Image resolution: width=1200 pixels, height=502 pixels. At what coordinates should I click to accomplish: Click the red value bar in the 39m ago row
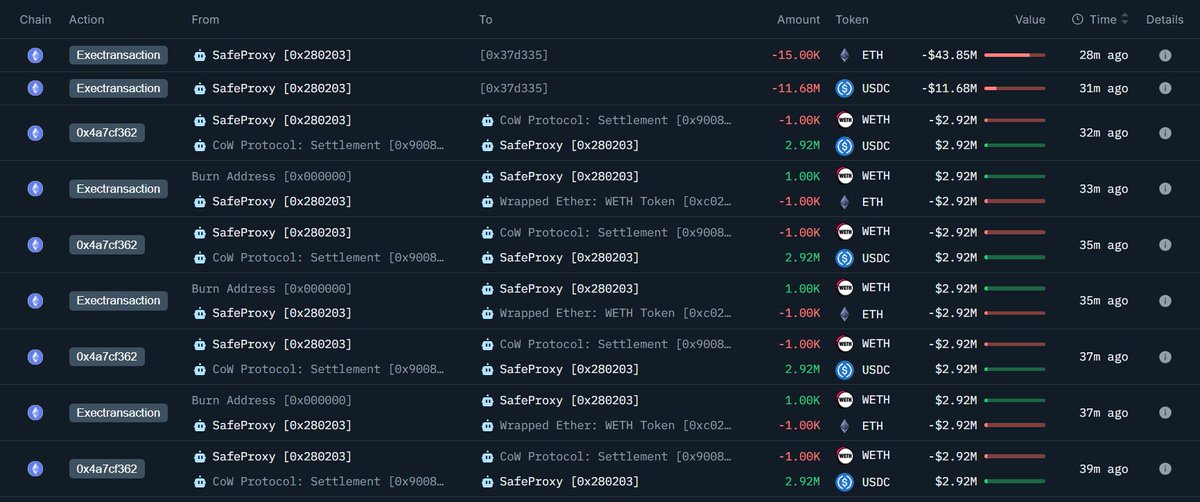[1015, 456]
